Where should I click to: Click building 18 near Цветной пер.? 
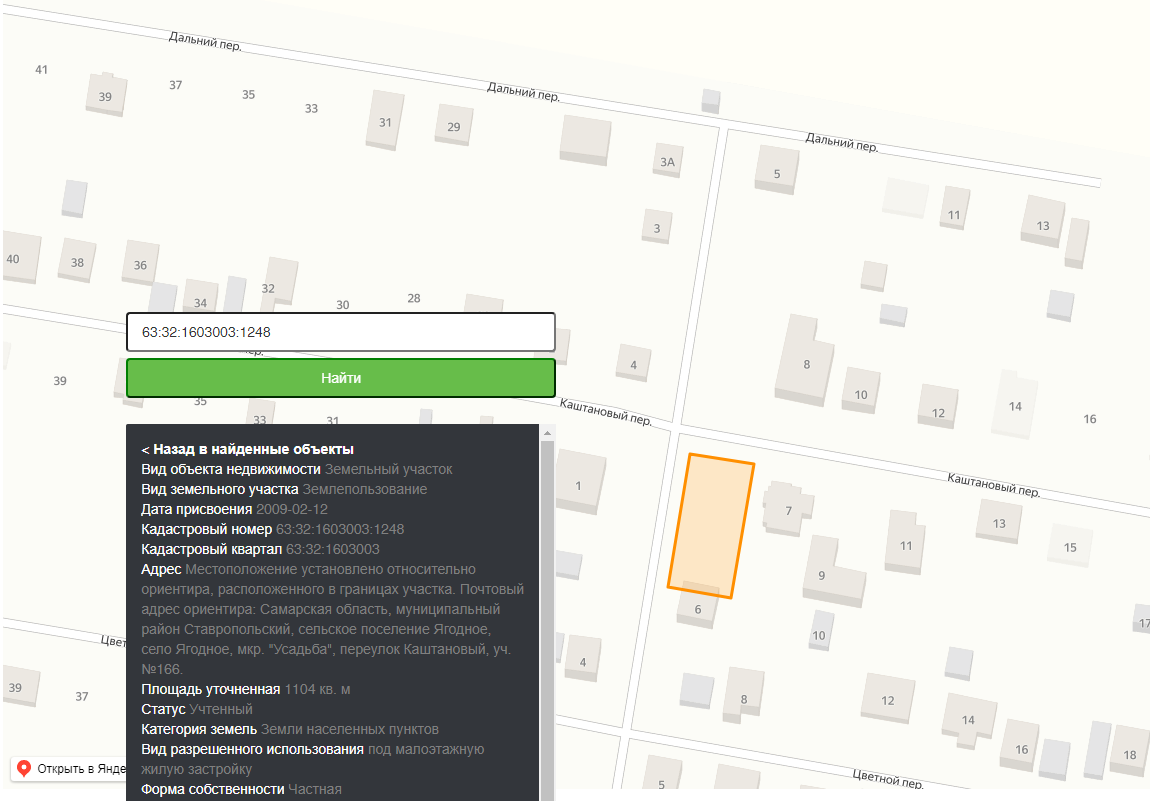(x=1129, y=752)
